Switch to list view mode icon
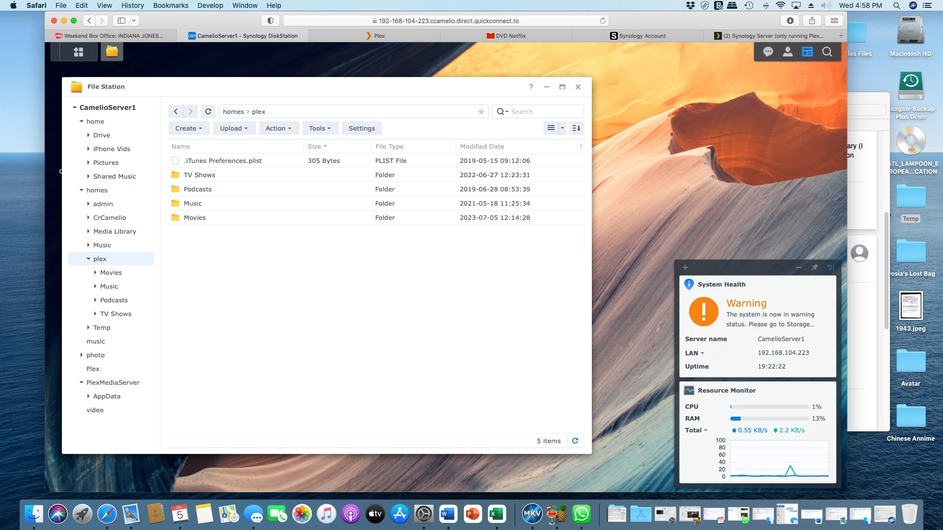 pyautogui.click(x=551, y=128)
